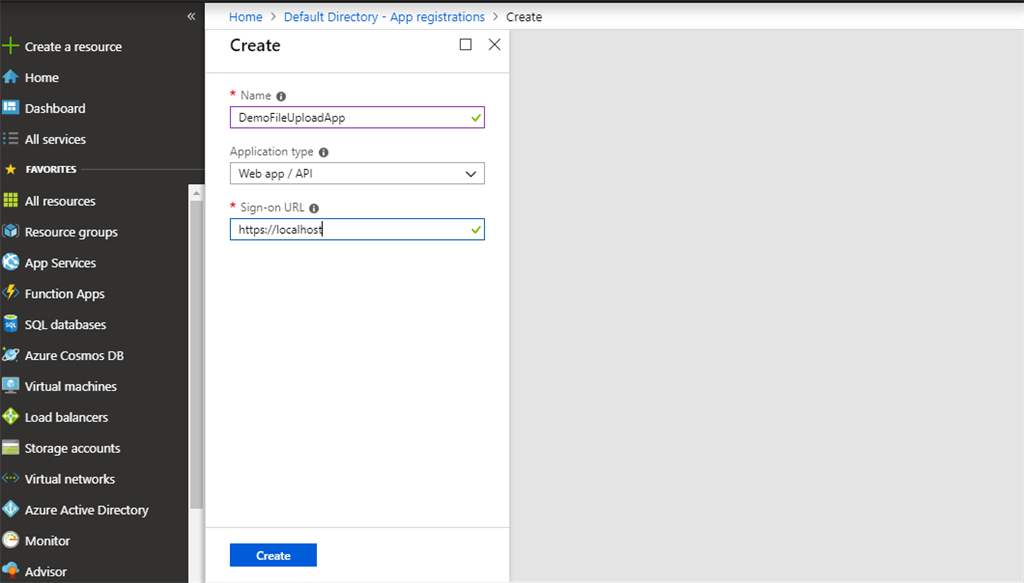Click the Sign-on URL info icon

(313, 207)
